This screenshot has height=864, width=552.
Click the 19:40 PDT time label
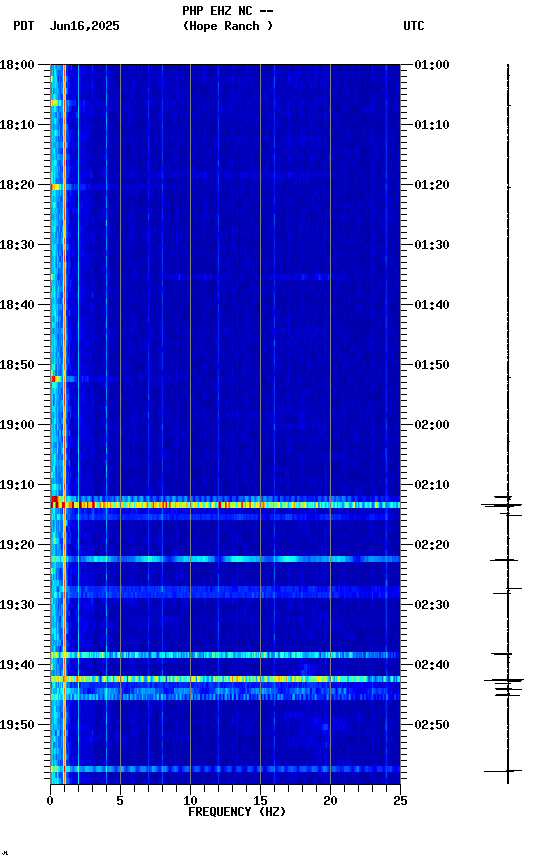pos(17,665)
